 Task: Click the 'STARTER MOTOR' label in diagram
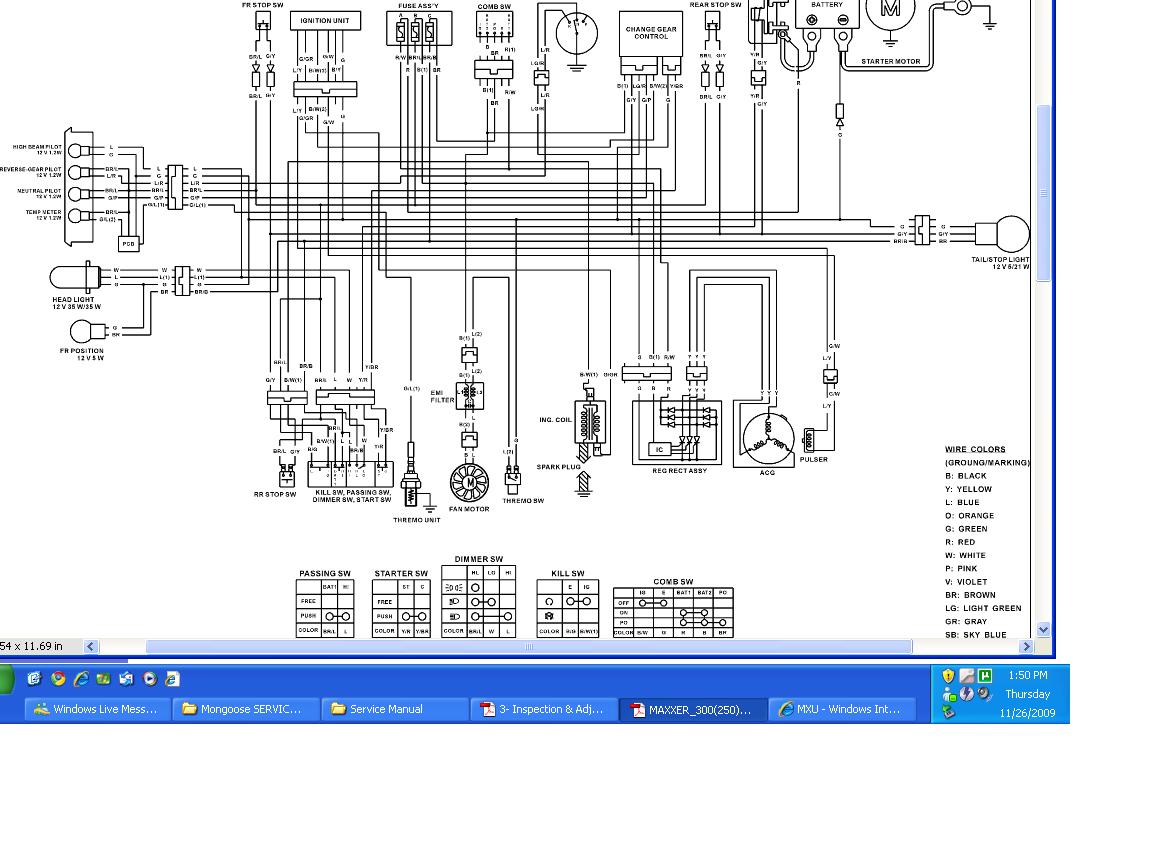click(x=890, y=62)
